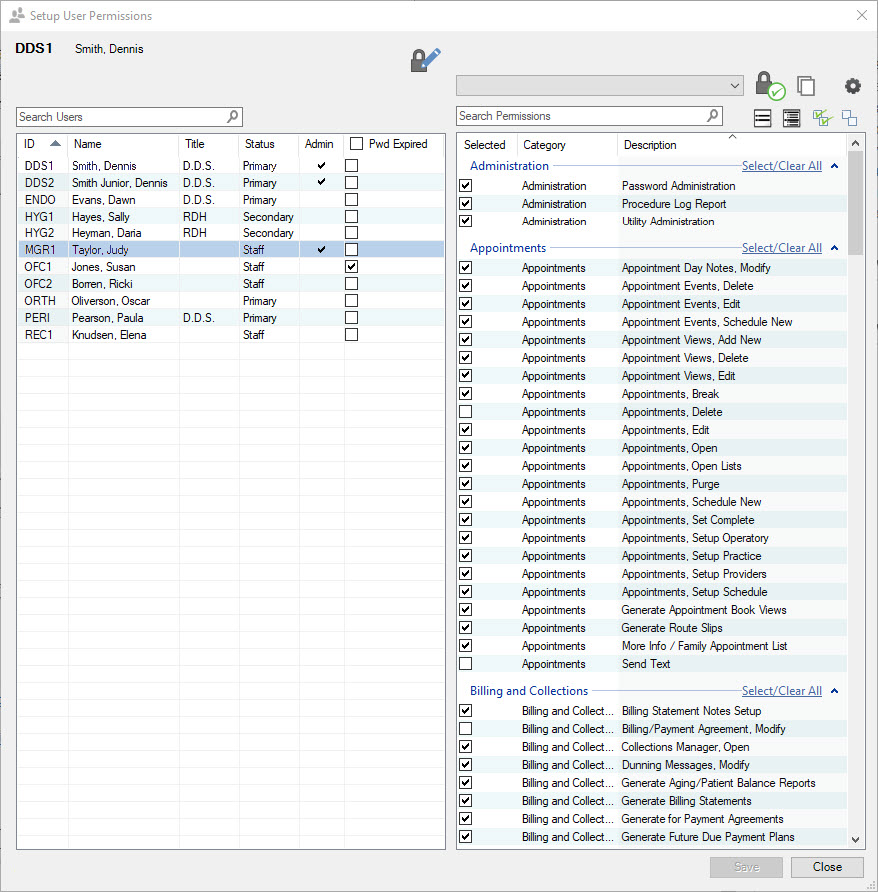Select user row Knudsen, Elena

click(x=230, y=334)
